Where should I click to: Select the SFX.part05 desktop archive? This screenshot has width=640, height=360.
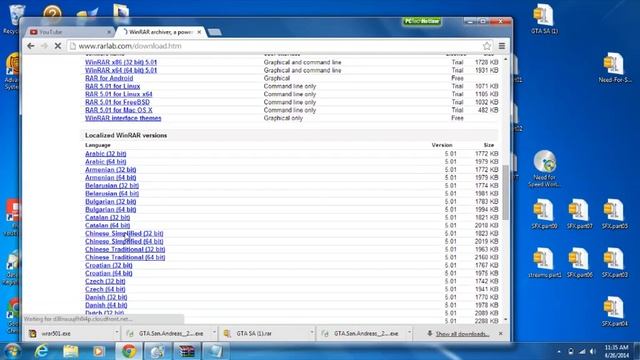click(x=614, y=214)
